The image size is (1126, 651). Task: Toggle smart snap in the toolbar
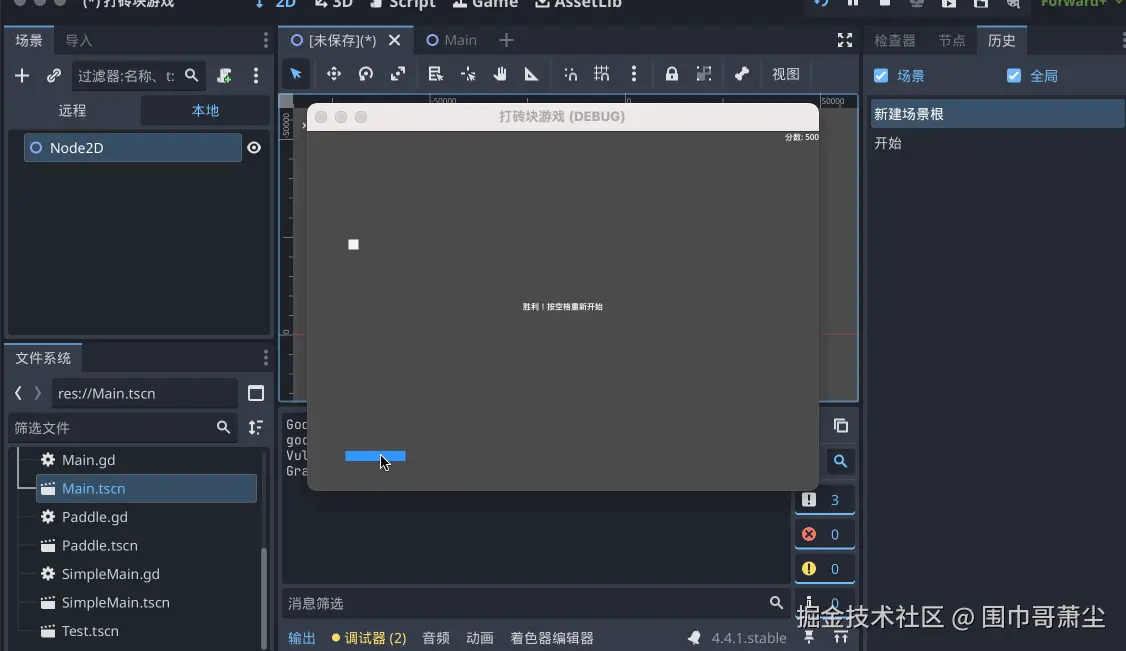[x=570, y=74]
